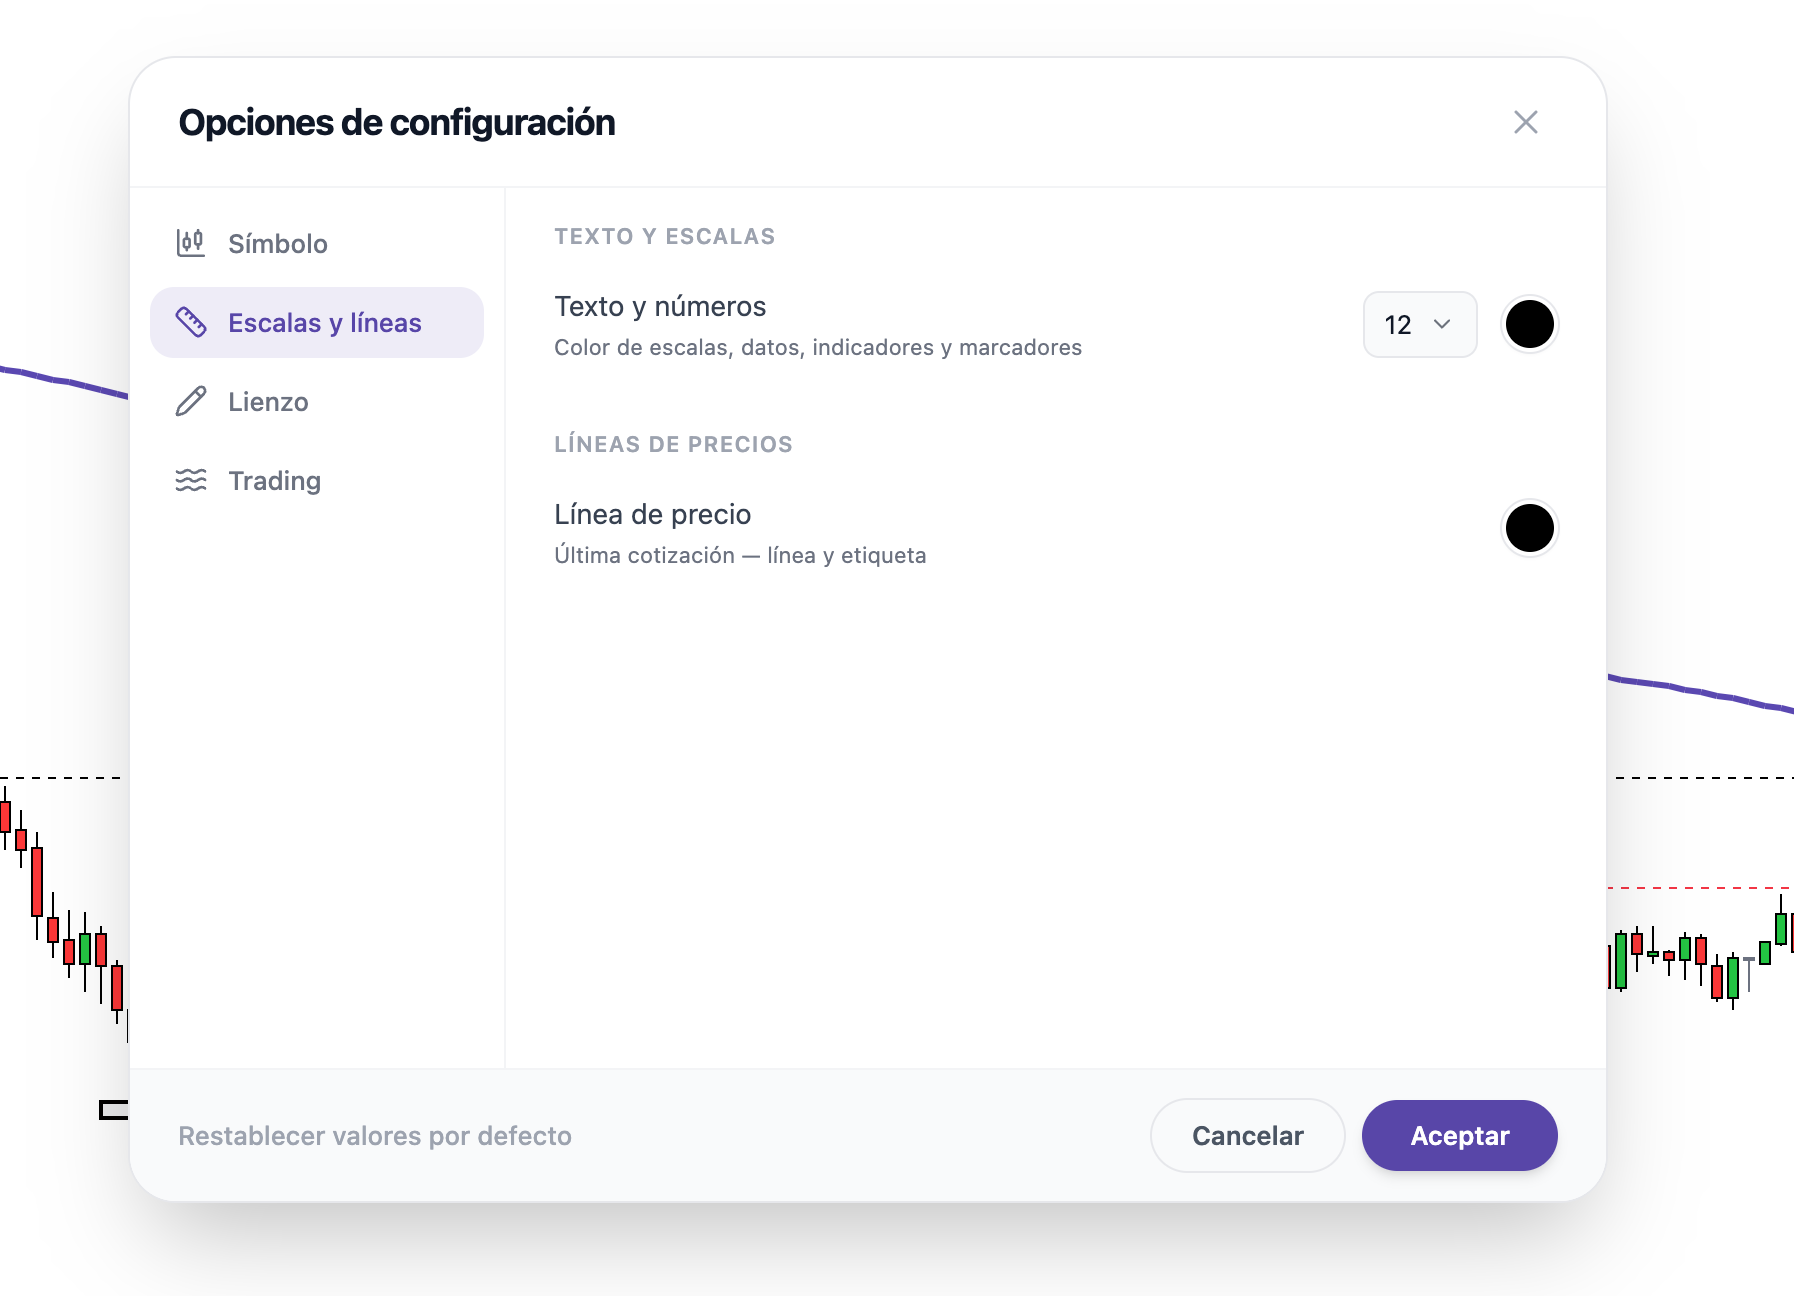
Task: Click Restablecer valores por defecto
Action: (x=375, y=1136)
